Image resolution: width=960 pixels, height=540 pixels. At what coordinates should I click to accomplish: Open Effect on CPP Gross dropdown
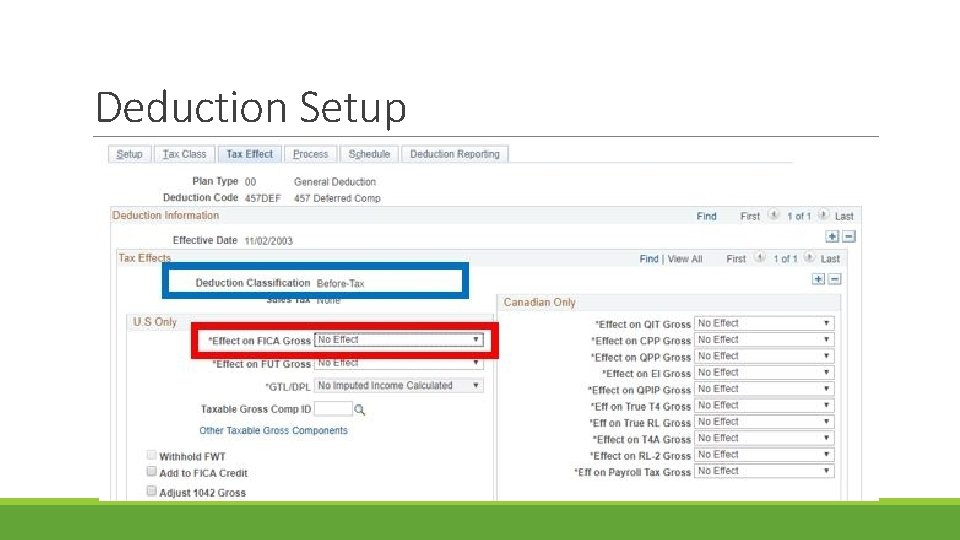[x=764, y=340]
